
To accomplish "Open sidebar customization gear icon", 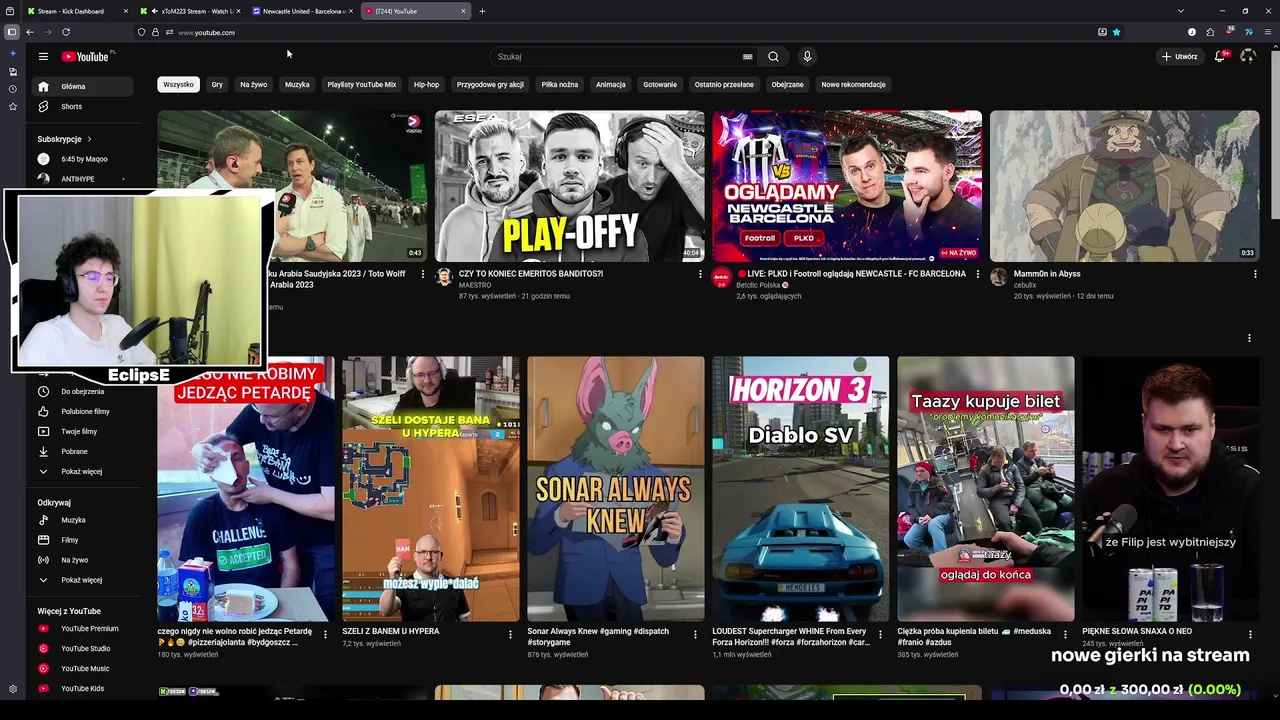I will point(12,689).
